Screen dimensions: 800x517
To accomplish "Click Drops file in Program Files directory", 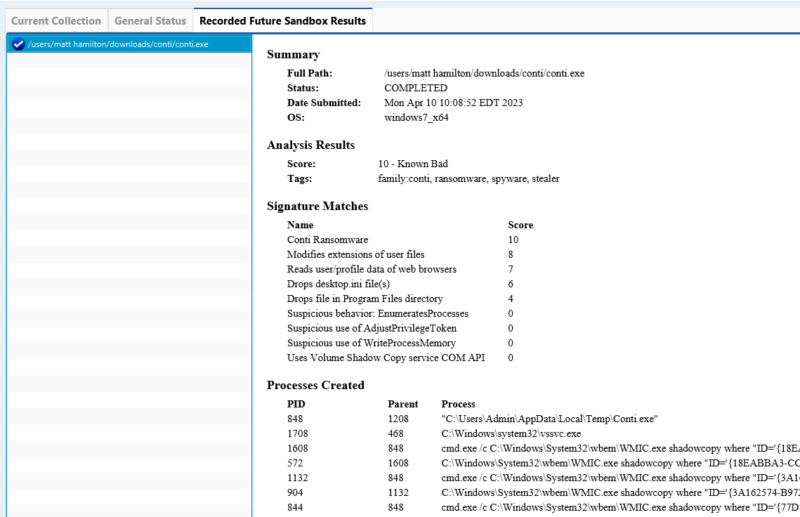I will [365, 299].
